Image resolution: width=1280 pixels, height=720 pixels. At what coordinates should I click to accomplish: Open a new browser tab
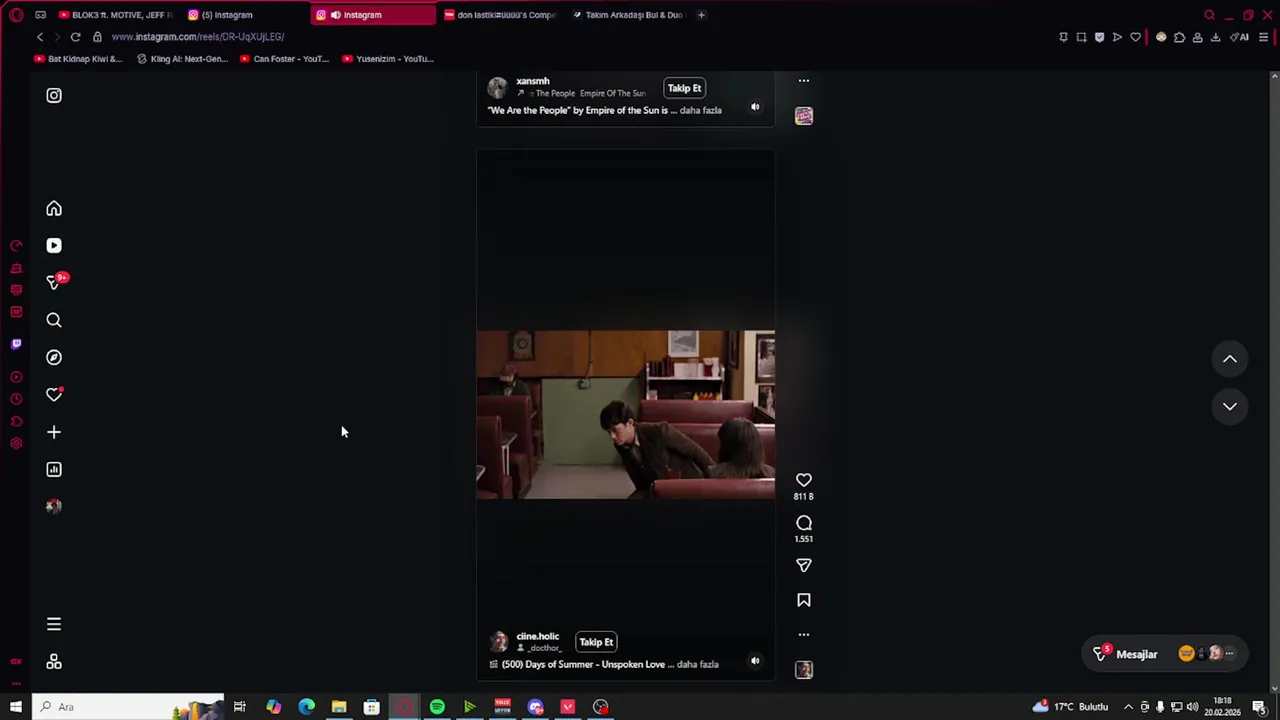(701, 15)
